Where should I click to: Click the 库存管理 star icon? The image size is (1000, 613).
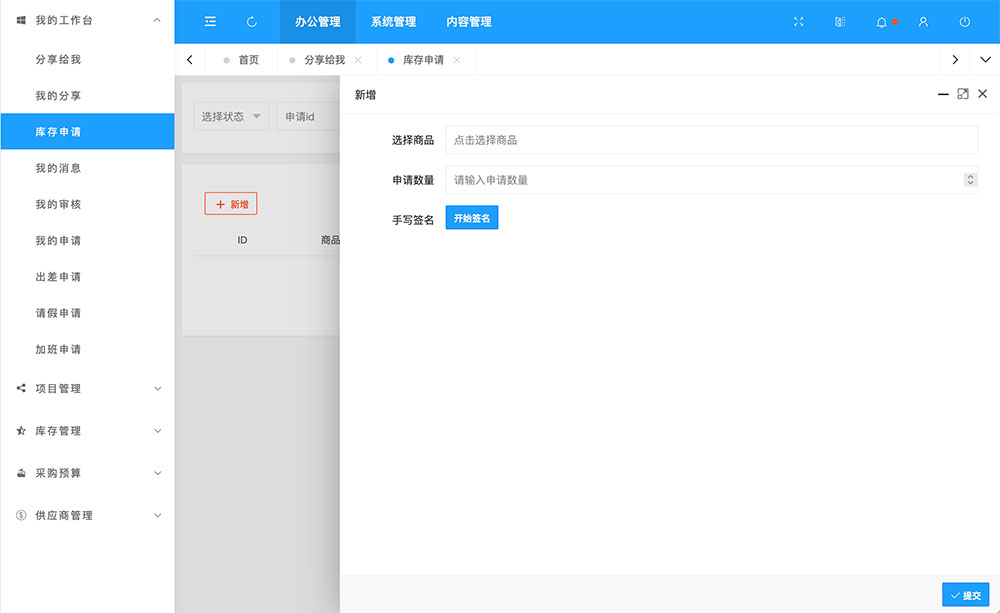[x=21, y=431]
